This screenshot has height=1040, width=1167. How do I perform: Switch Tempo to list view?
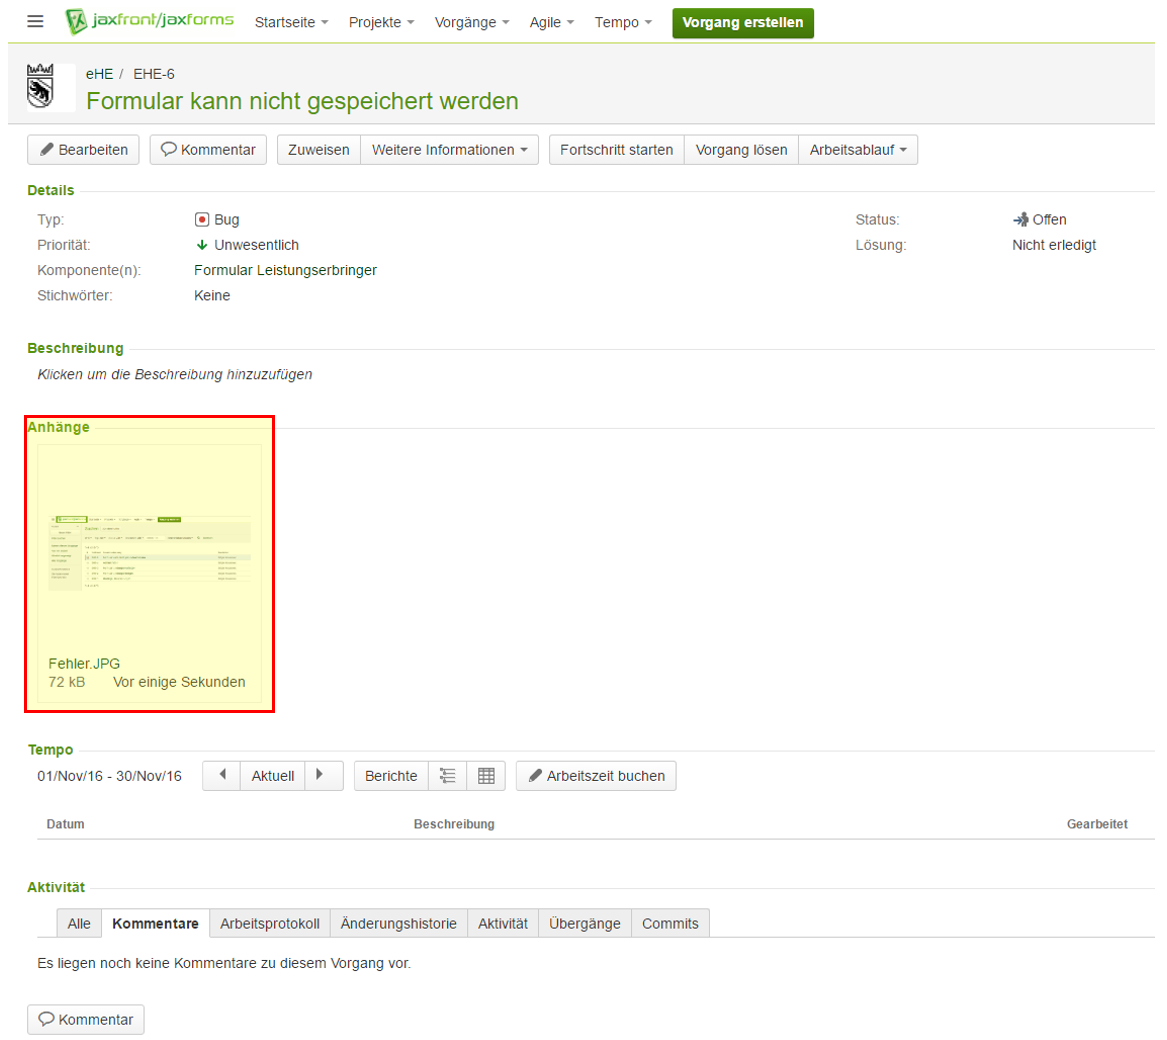click(448, 776)
